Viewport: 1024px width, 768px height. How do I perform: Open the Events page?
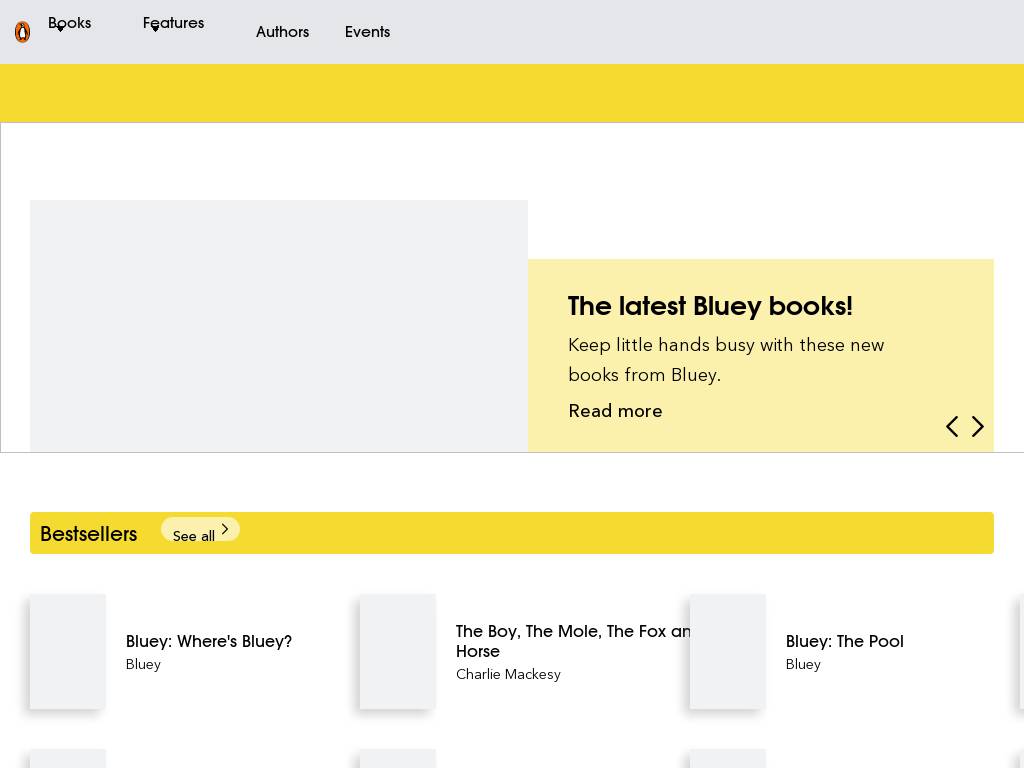[367, 32]
